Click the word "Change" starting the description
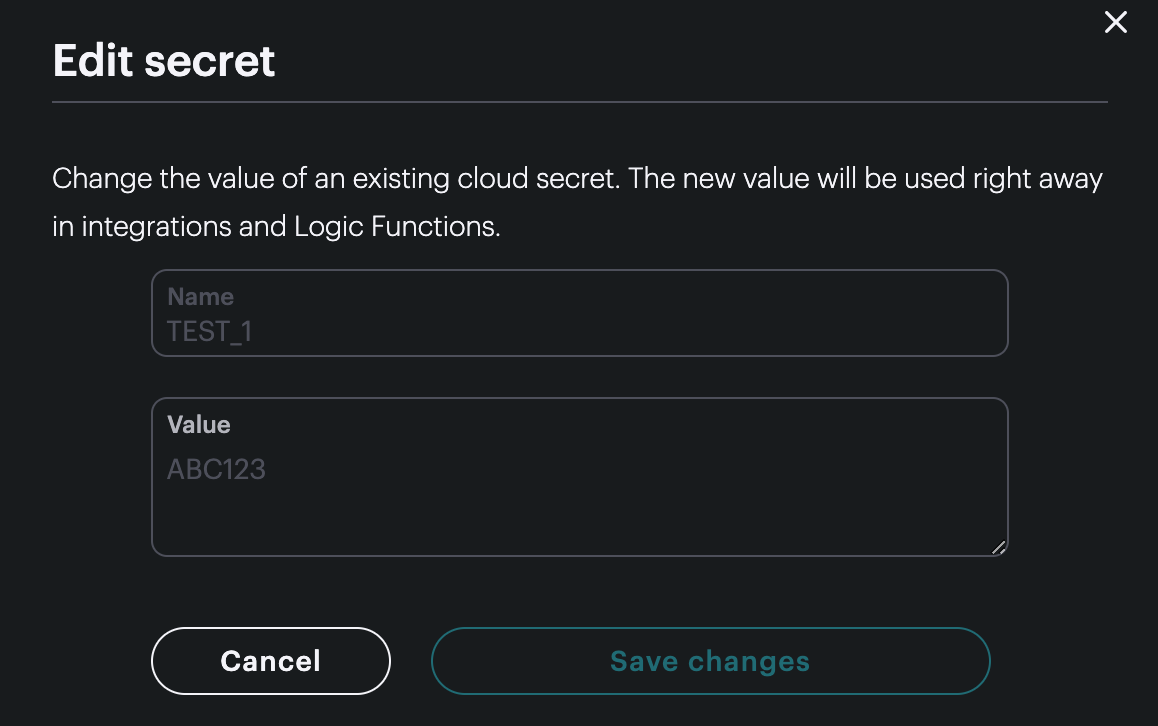 pos(103,179)
